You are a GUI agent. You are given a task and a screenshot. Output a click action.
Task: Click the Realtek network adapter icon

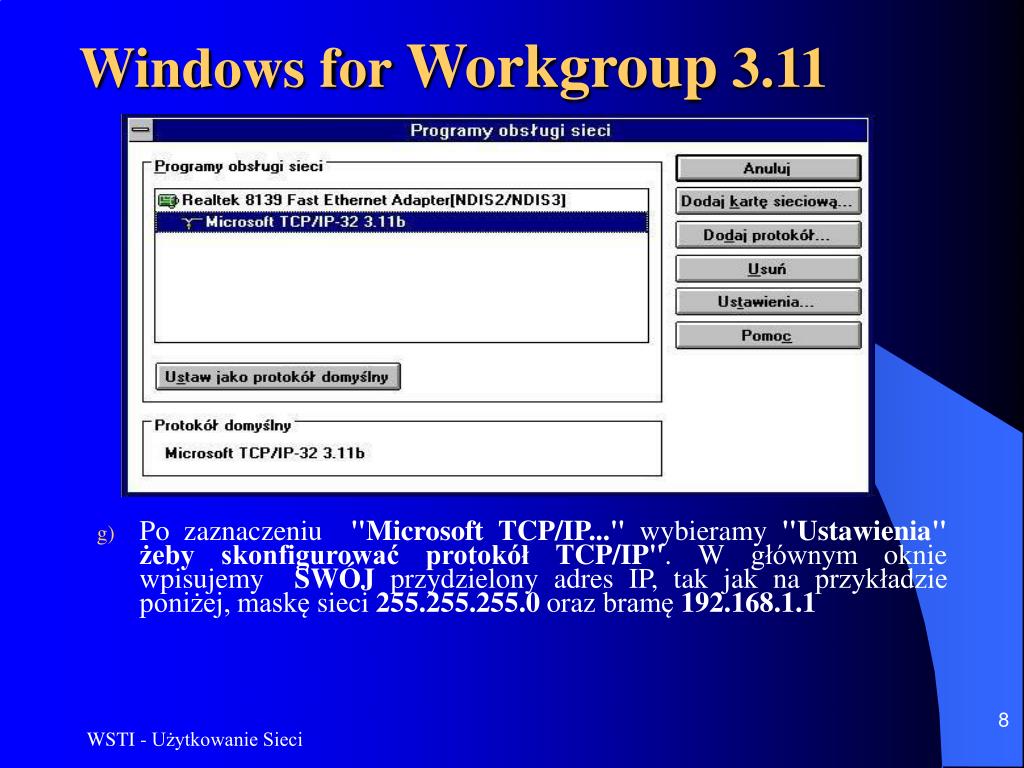(x=168, y=200)
